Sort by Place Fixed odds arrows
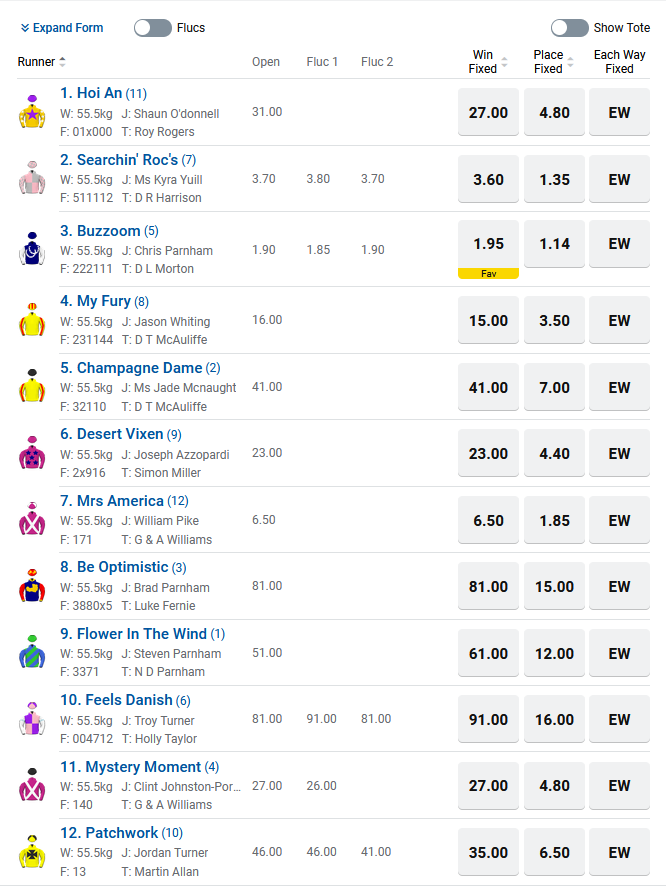 click(570, 62)
